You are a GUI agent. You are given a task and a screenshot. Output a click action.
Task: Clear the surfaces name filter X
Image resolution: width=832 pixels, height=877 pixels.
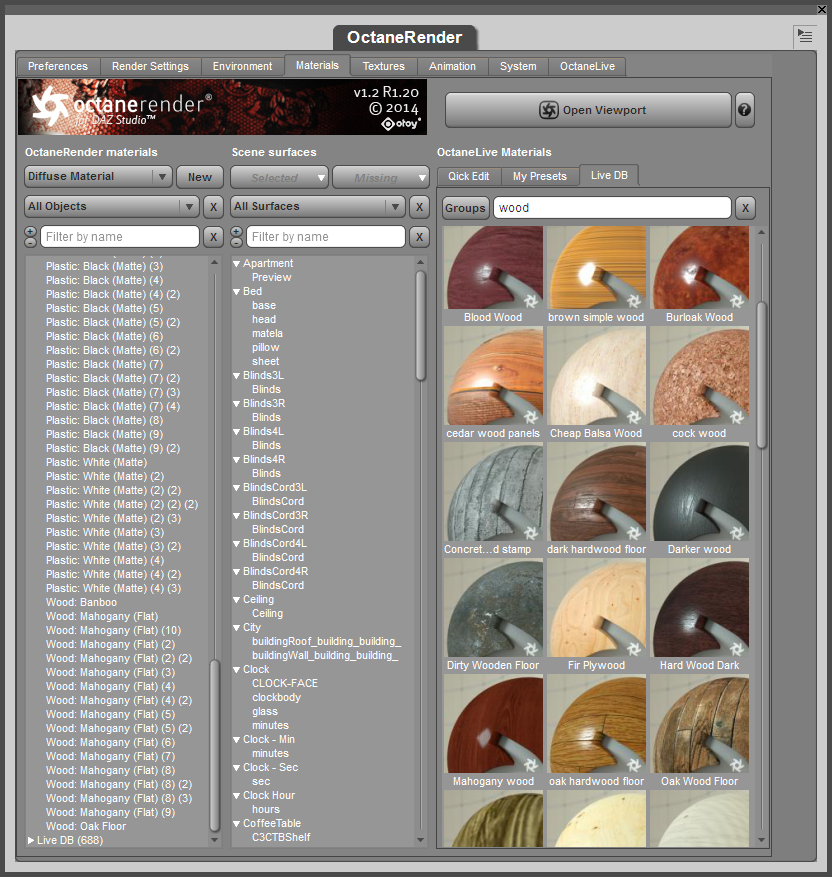pos(419,237)
